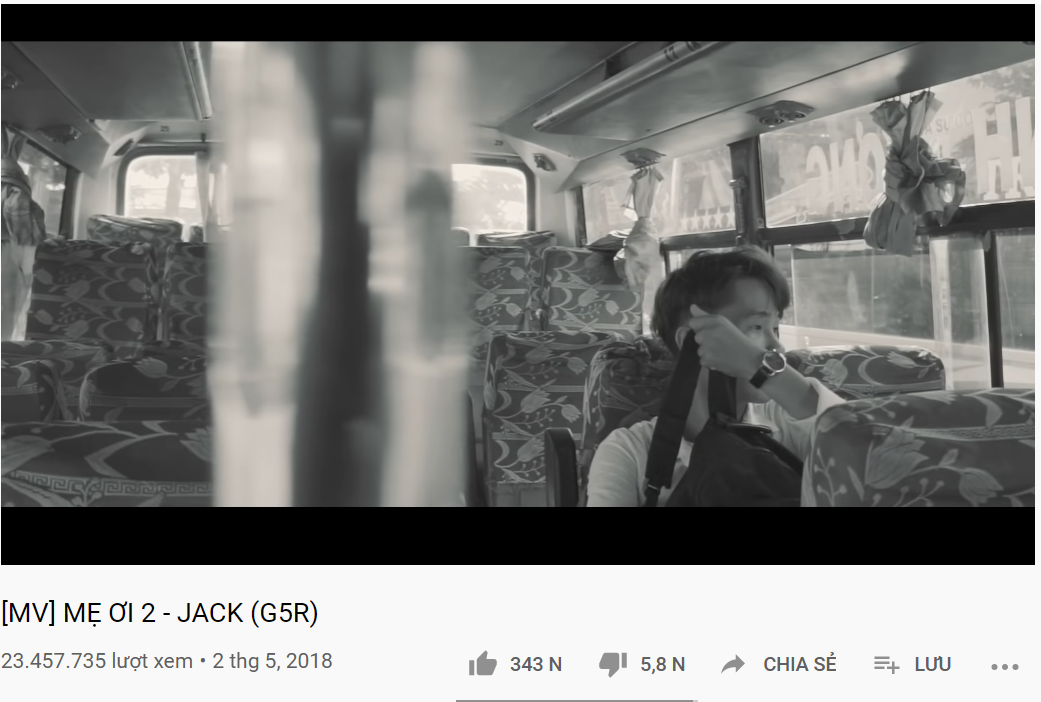The image size is (1041, 702).
Task: Open sharing via the CHIA SẺ label
Action: point(799,664)
